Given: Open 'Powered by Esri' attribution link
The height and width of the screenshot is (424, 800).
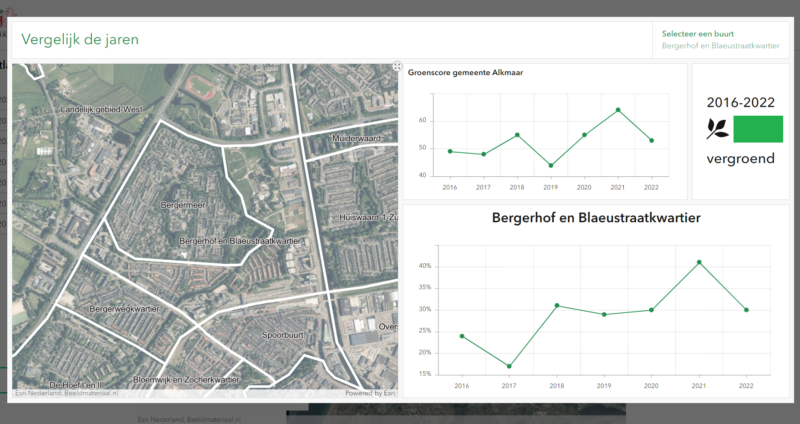Looking at the screenshot, I should 372,393.
